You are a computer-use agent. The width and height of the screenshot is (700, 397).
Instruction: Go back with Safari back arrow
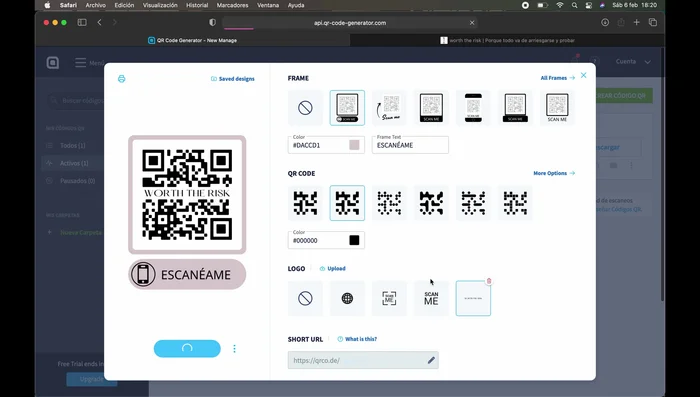coord(100,22)
